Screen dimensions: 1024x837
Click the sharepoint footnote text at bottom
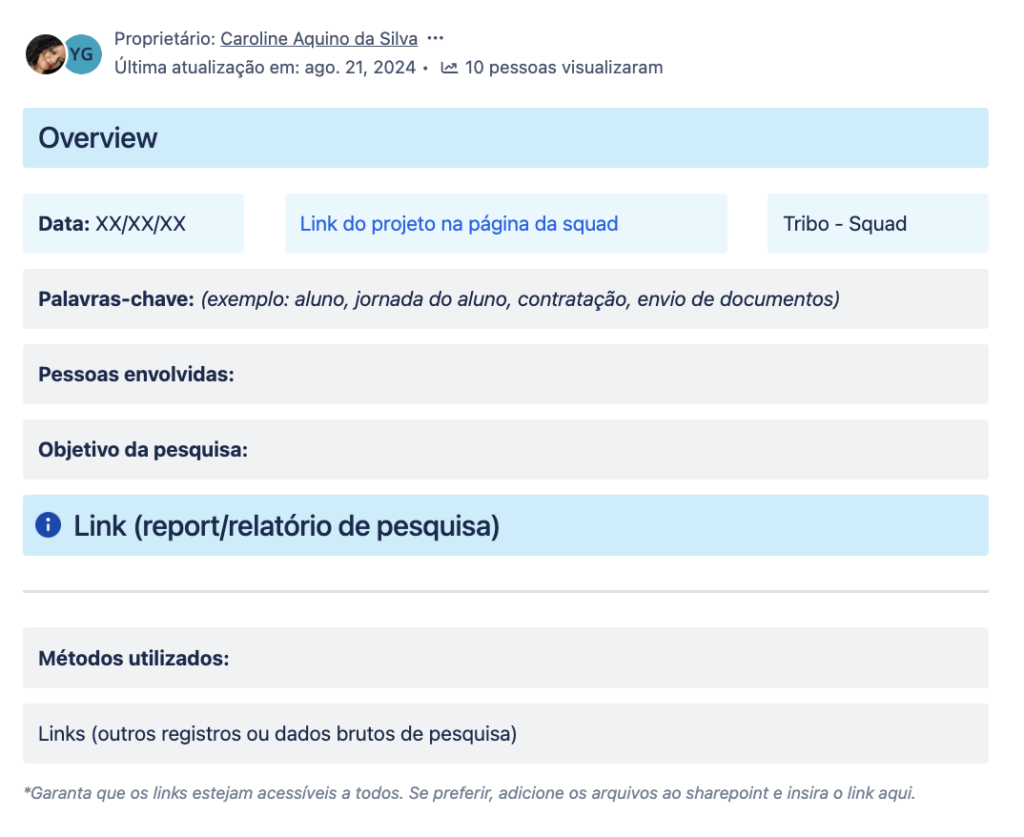click(x=469, y=793)
